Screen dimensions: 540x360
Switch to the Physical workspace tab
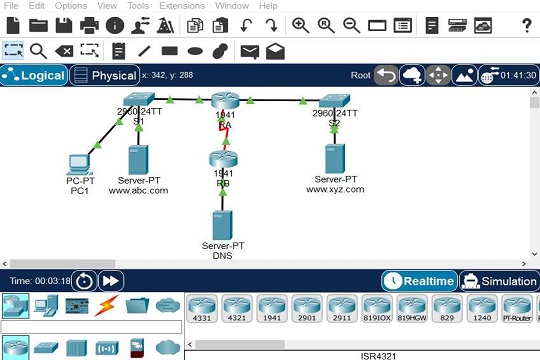pos(105,75)
